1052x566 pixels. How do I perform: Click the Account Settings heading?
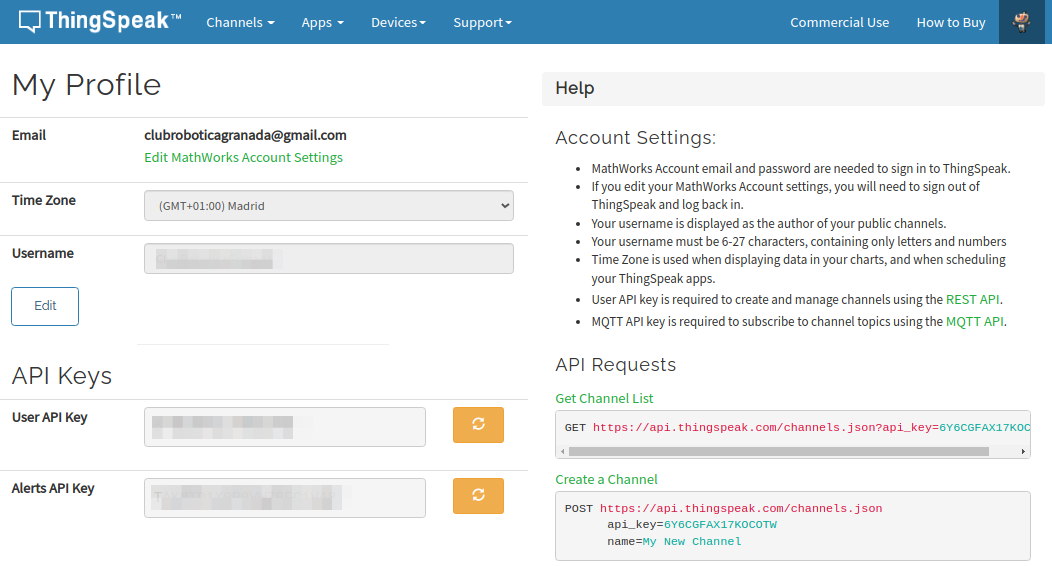click(x=635, y=137)
